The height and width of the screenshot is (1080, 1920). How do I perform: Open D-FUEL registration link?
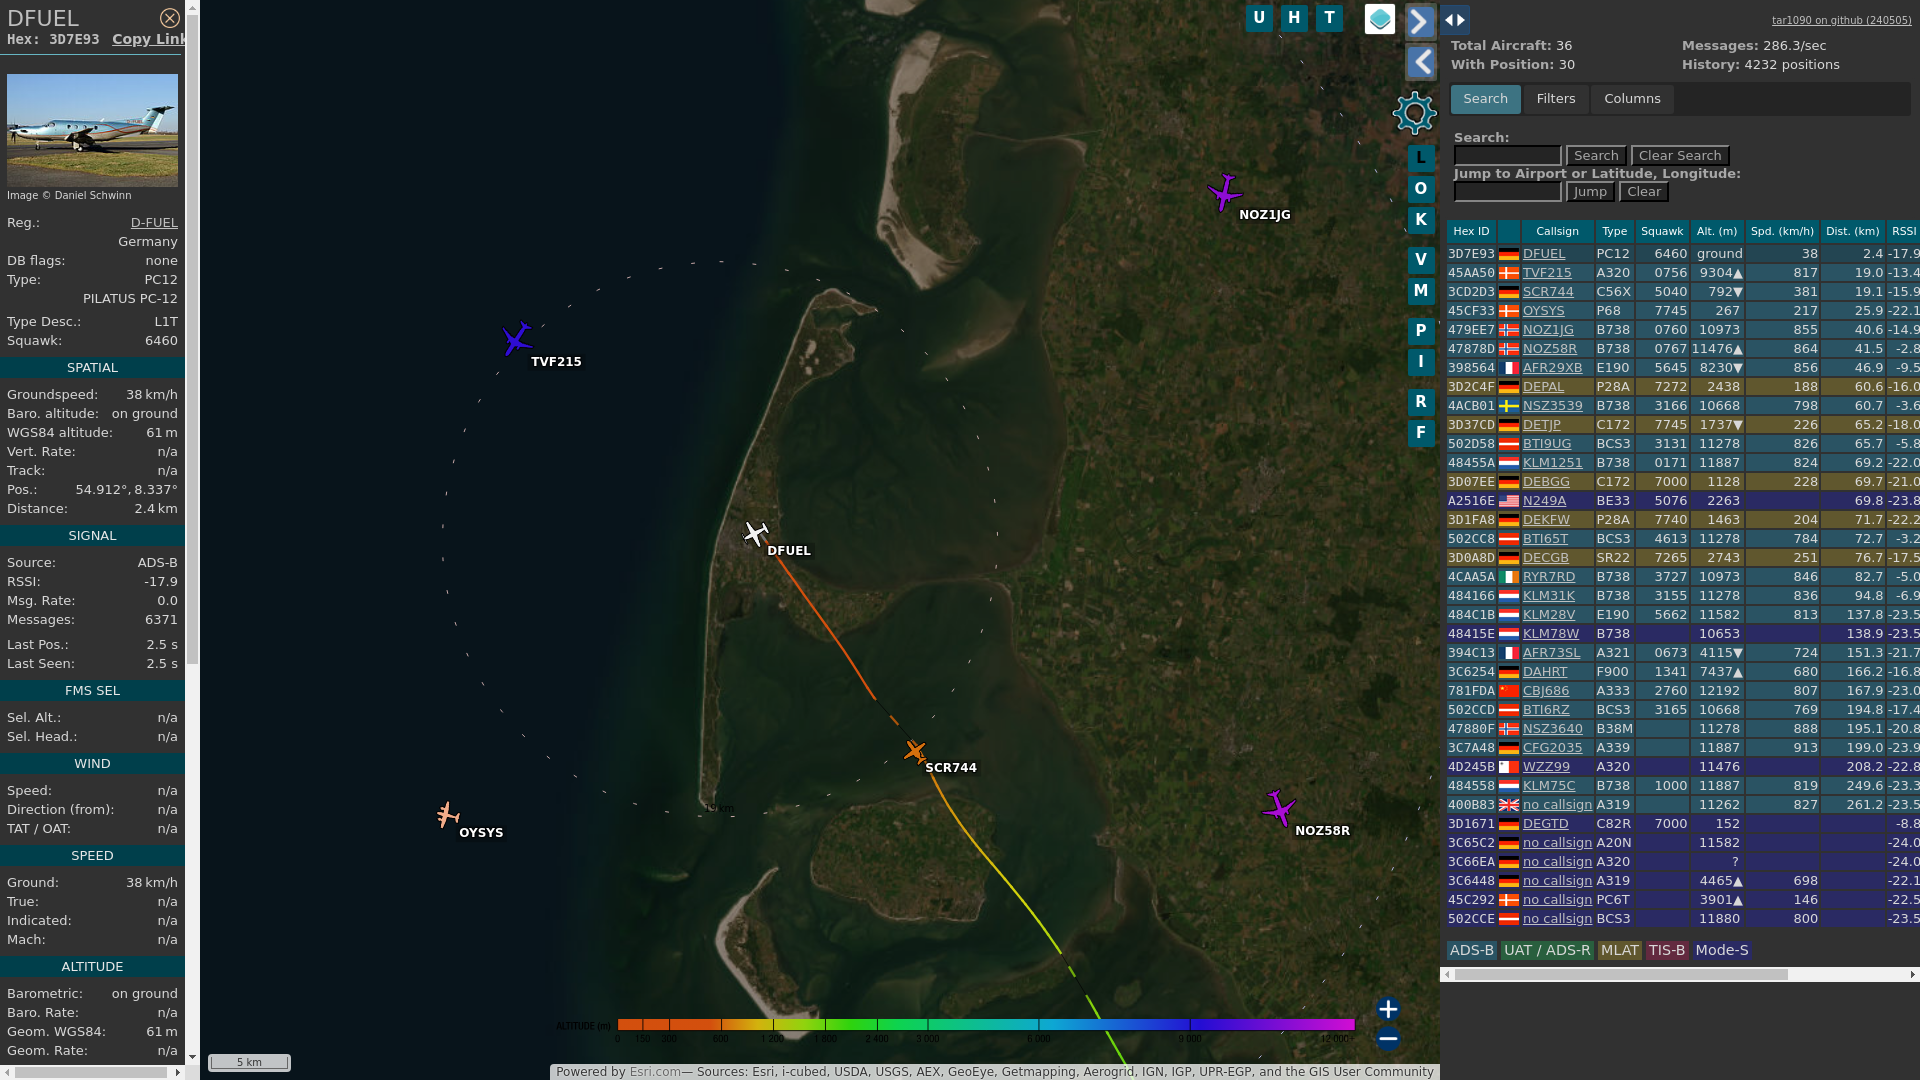[154, 223]
